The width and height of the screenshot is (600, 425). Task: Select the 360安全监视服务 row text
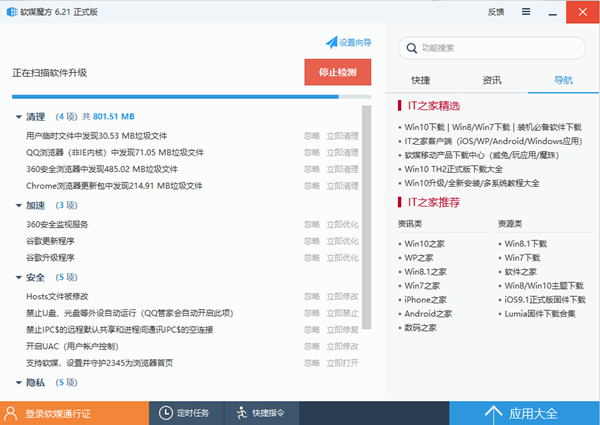tap(57, 225)
